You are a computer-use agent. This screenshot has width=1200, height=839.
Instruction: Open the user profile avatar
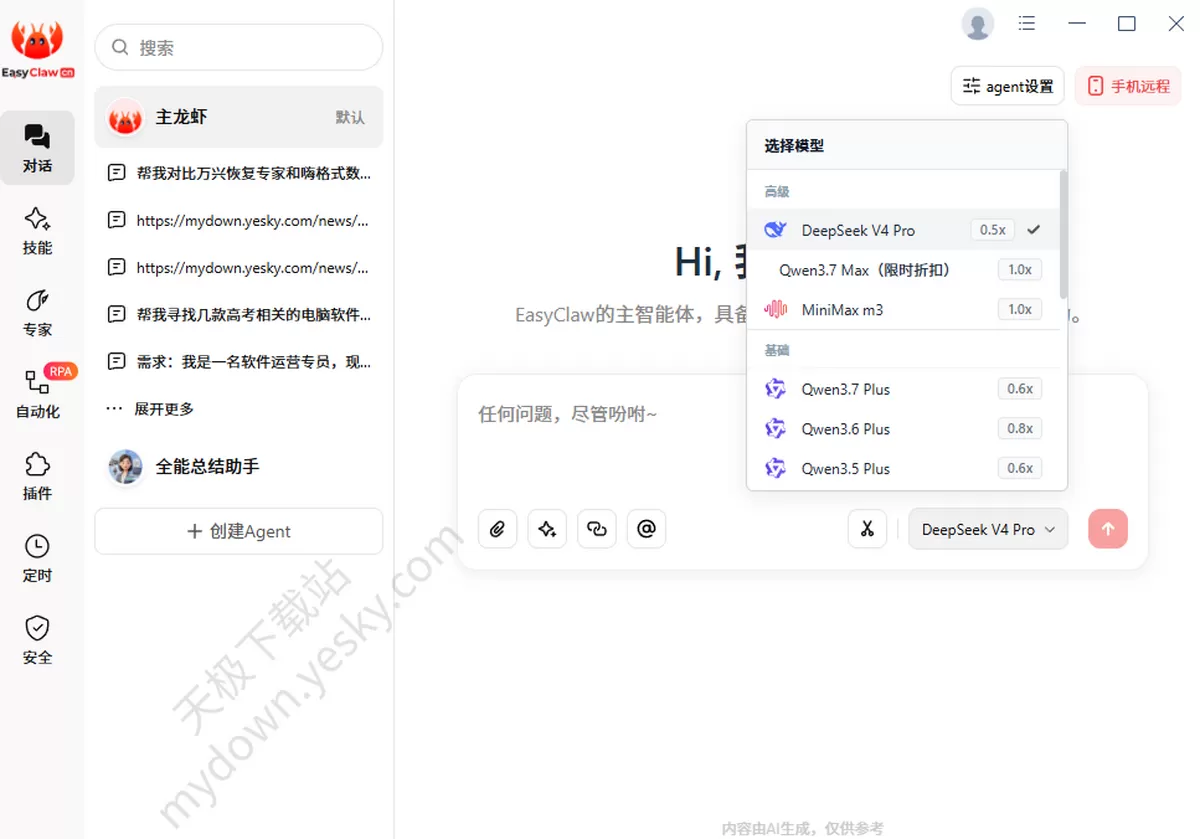(977, 24)
